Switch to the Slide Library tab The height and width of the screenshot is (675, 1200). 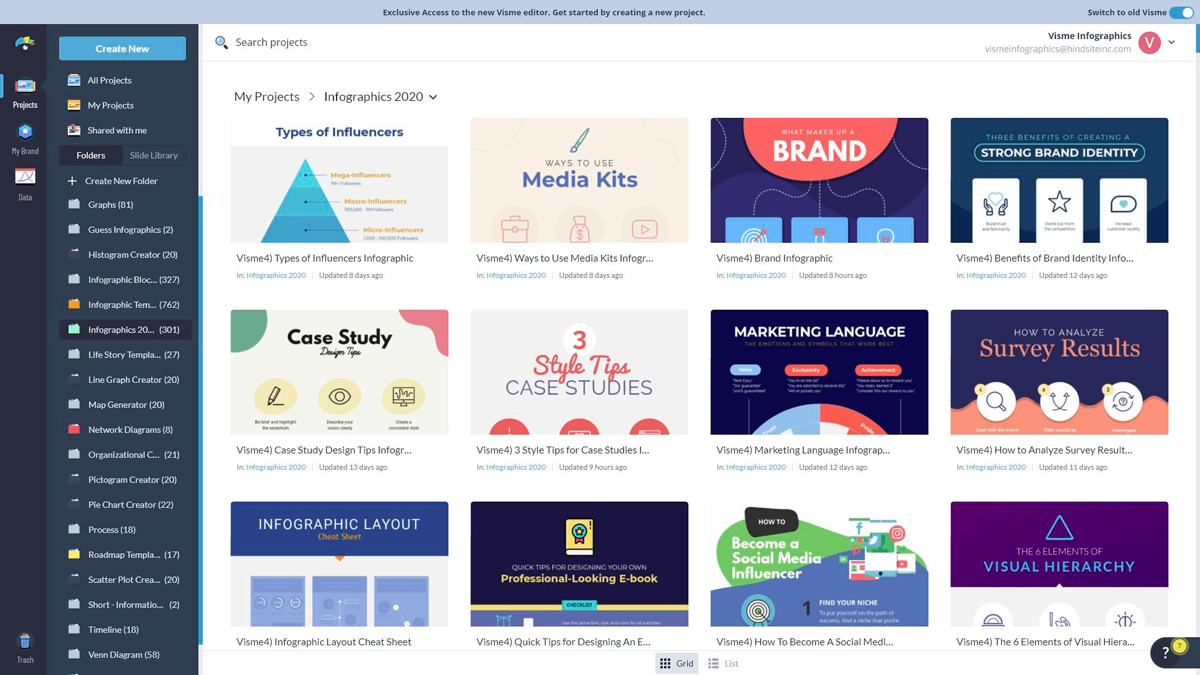point(154,155)
